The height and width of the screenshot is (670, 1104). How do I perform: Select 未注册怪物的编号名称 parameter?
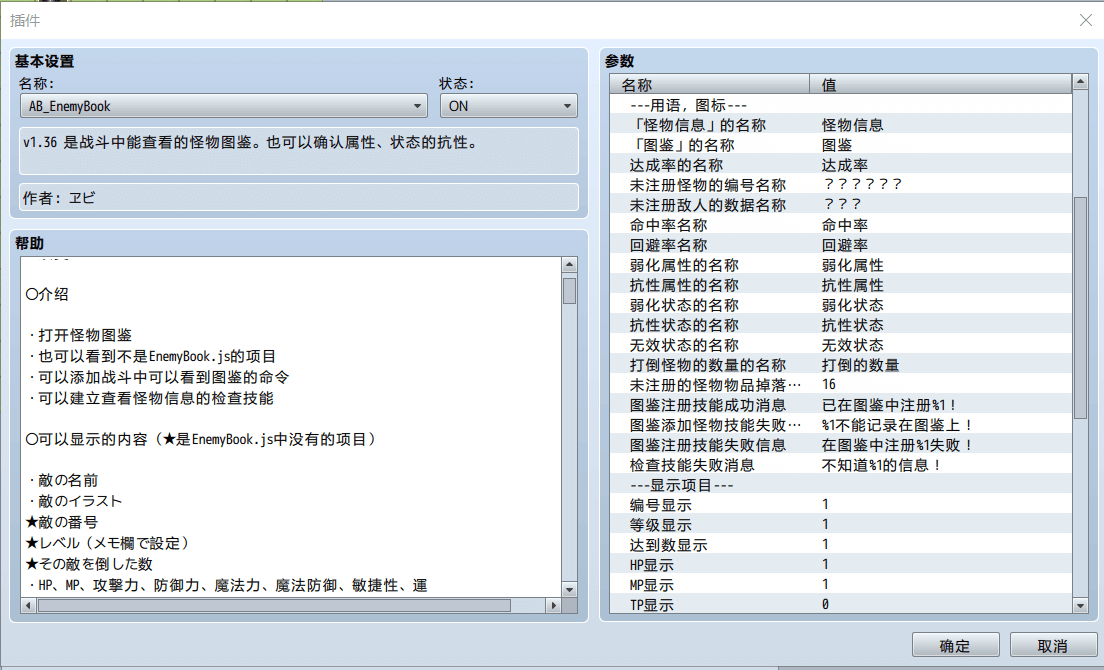[841, 185]
